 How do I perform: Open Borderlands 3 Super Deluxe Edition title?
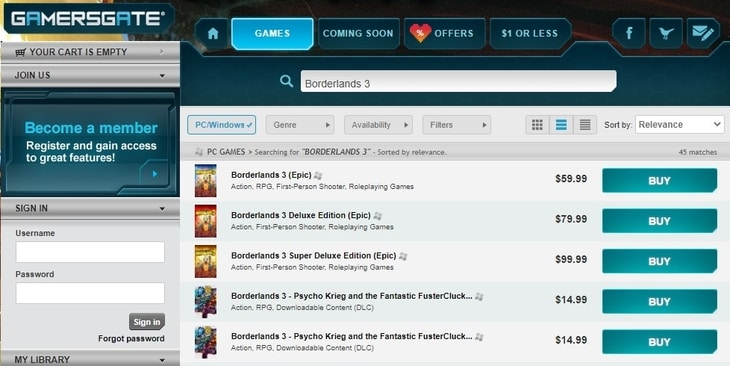tap(313, 256)
